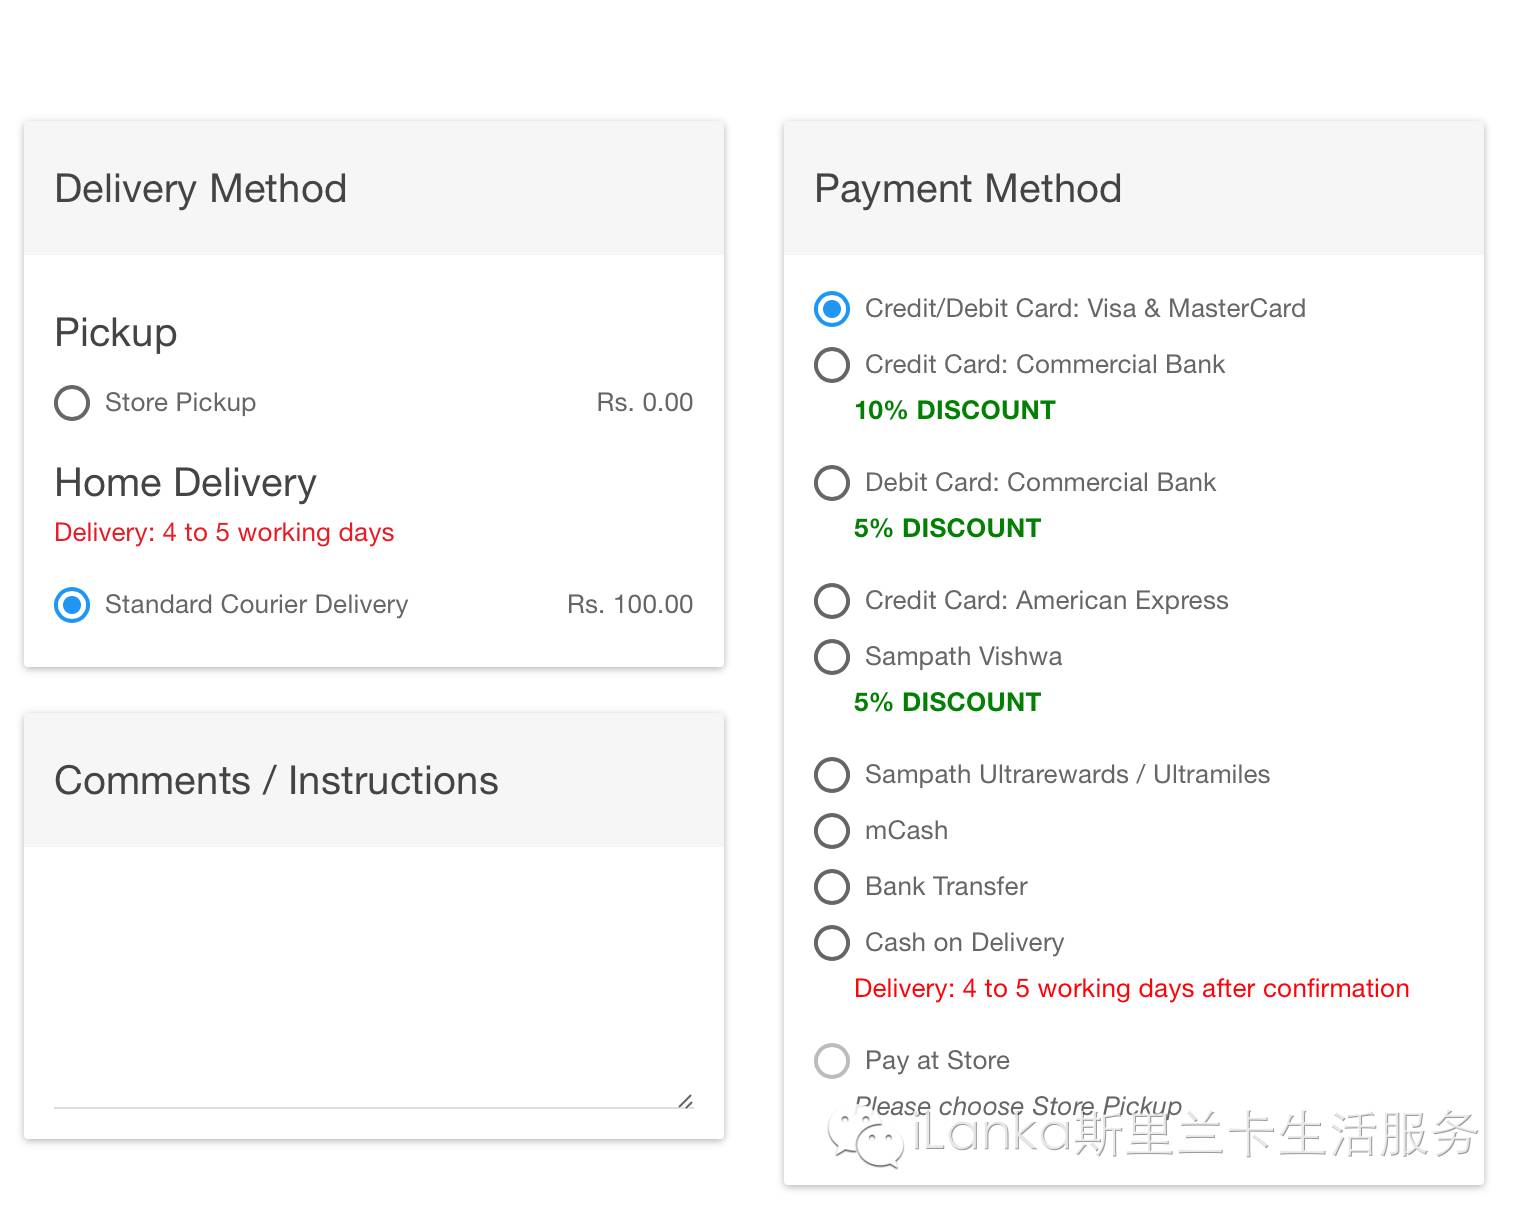This screenshot has width=1532, height=1214.
Task: Click the disabled Pay at Store radio
Action: click(x=832, y=1061)
